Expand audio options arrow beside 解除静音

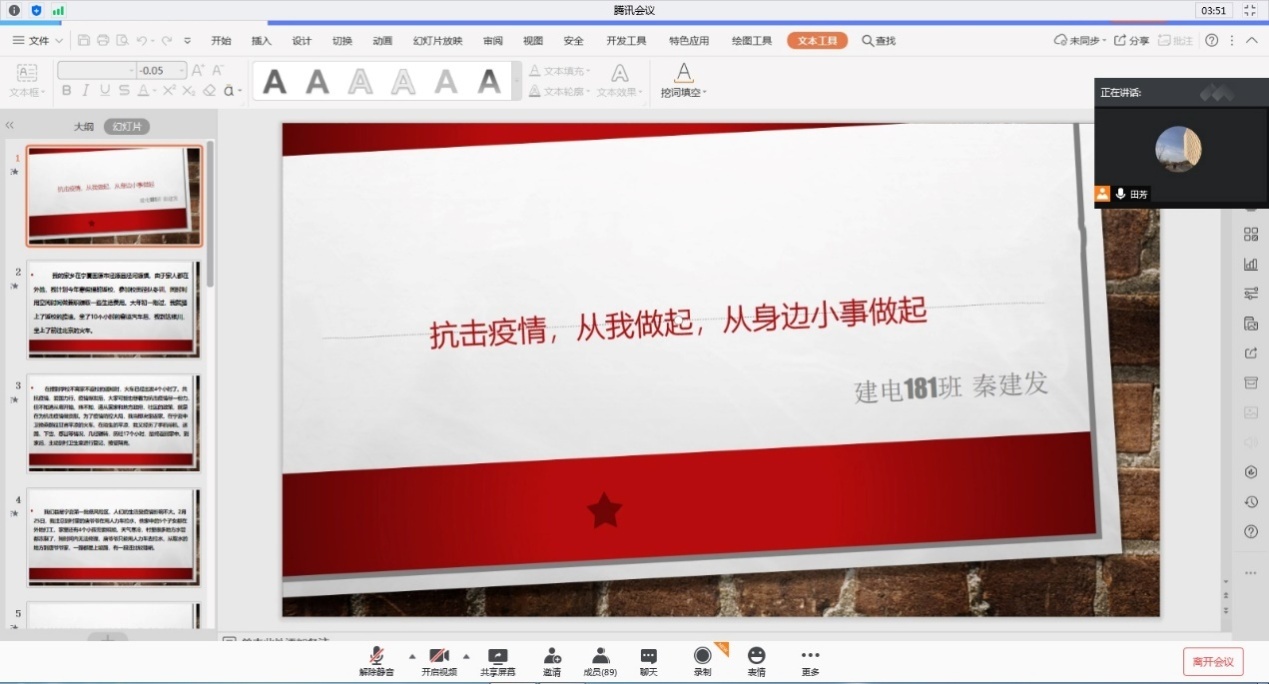click(411, 656)
